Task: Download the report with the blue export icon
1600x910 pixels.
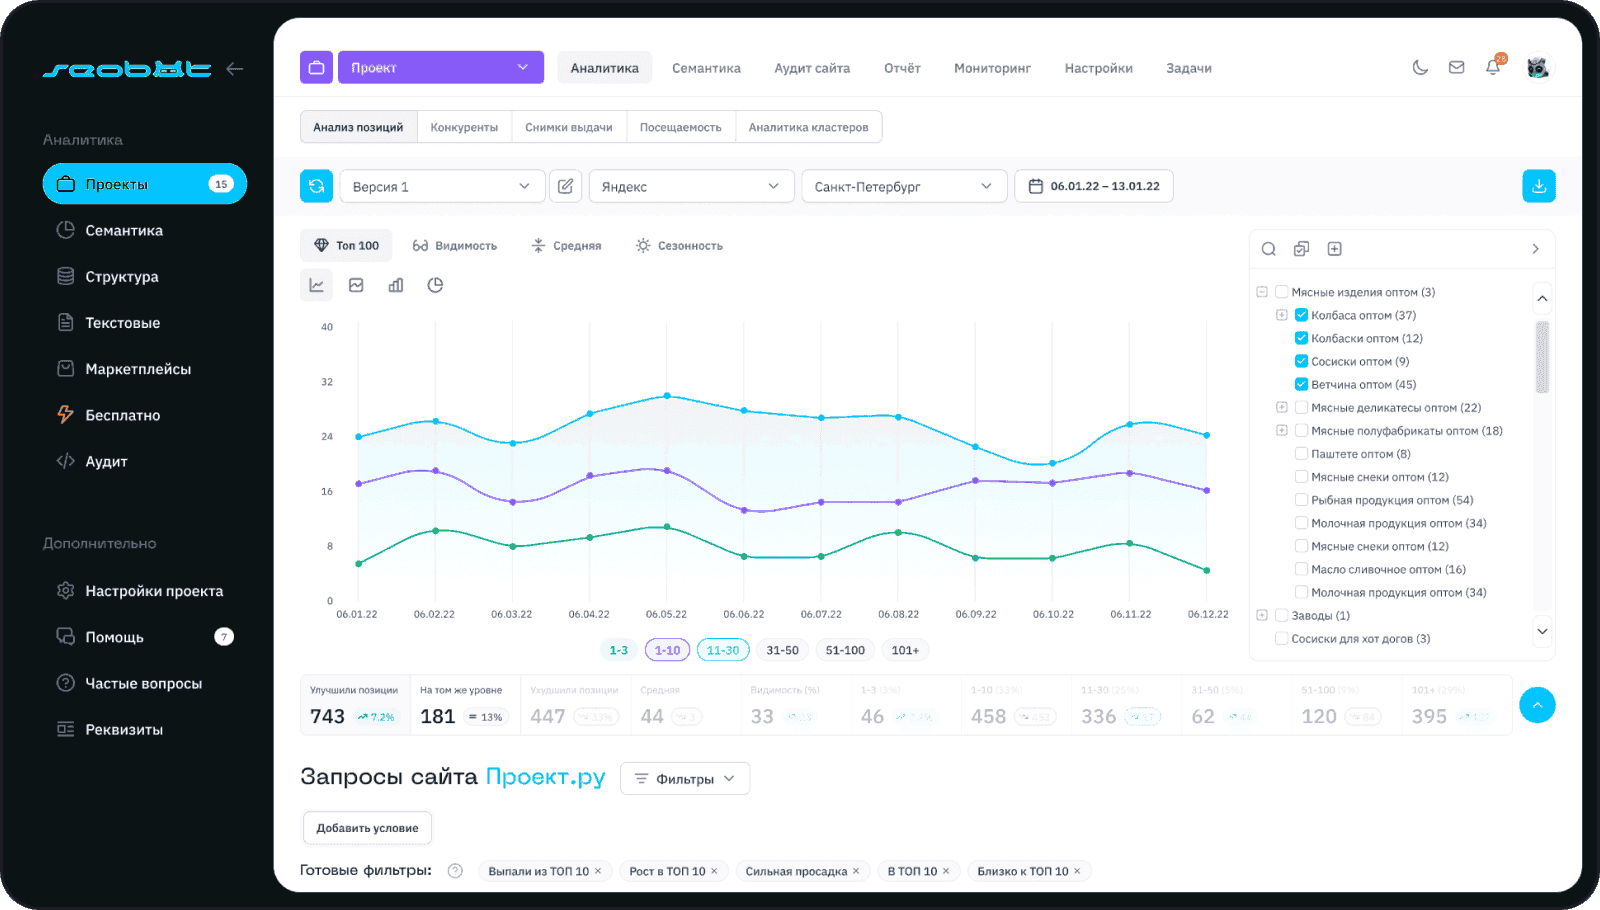Action: tap(1539, 186)
